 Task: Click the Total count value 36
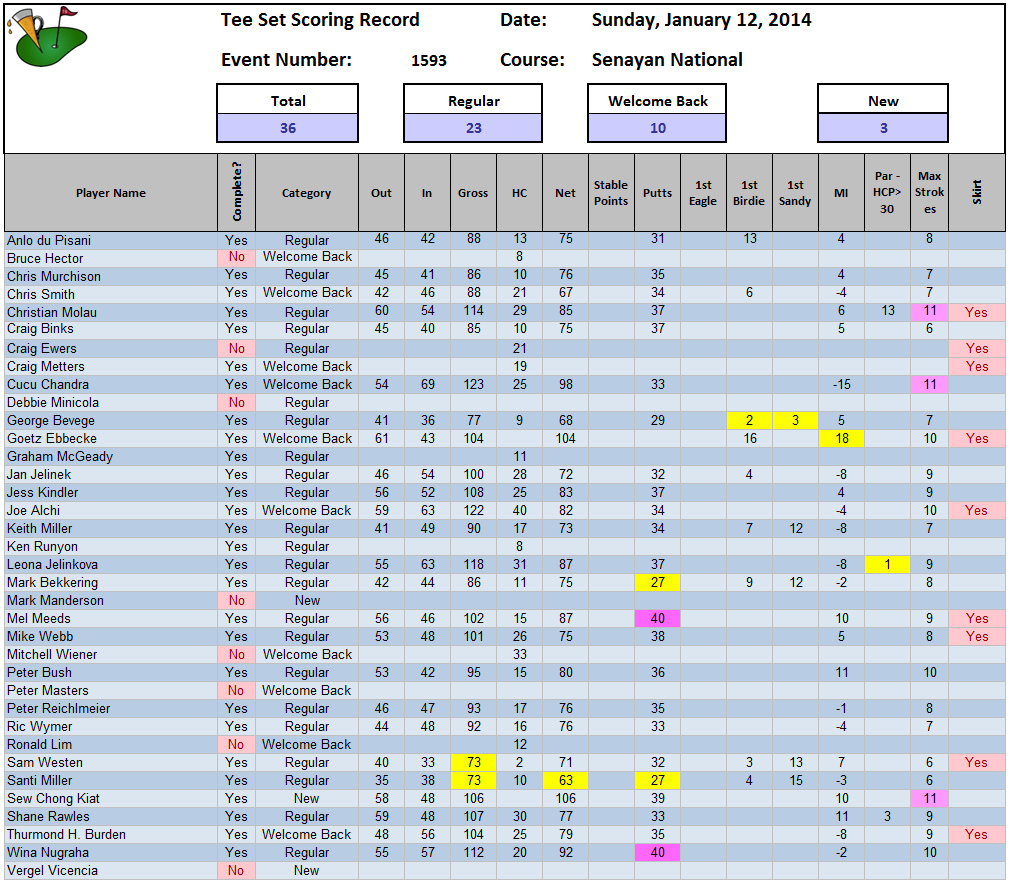(x=287, y=128)
